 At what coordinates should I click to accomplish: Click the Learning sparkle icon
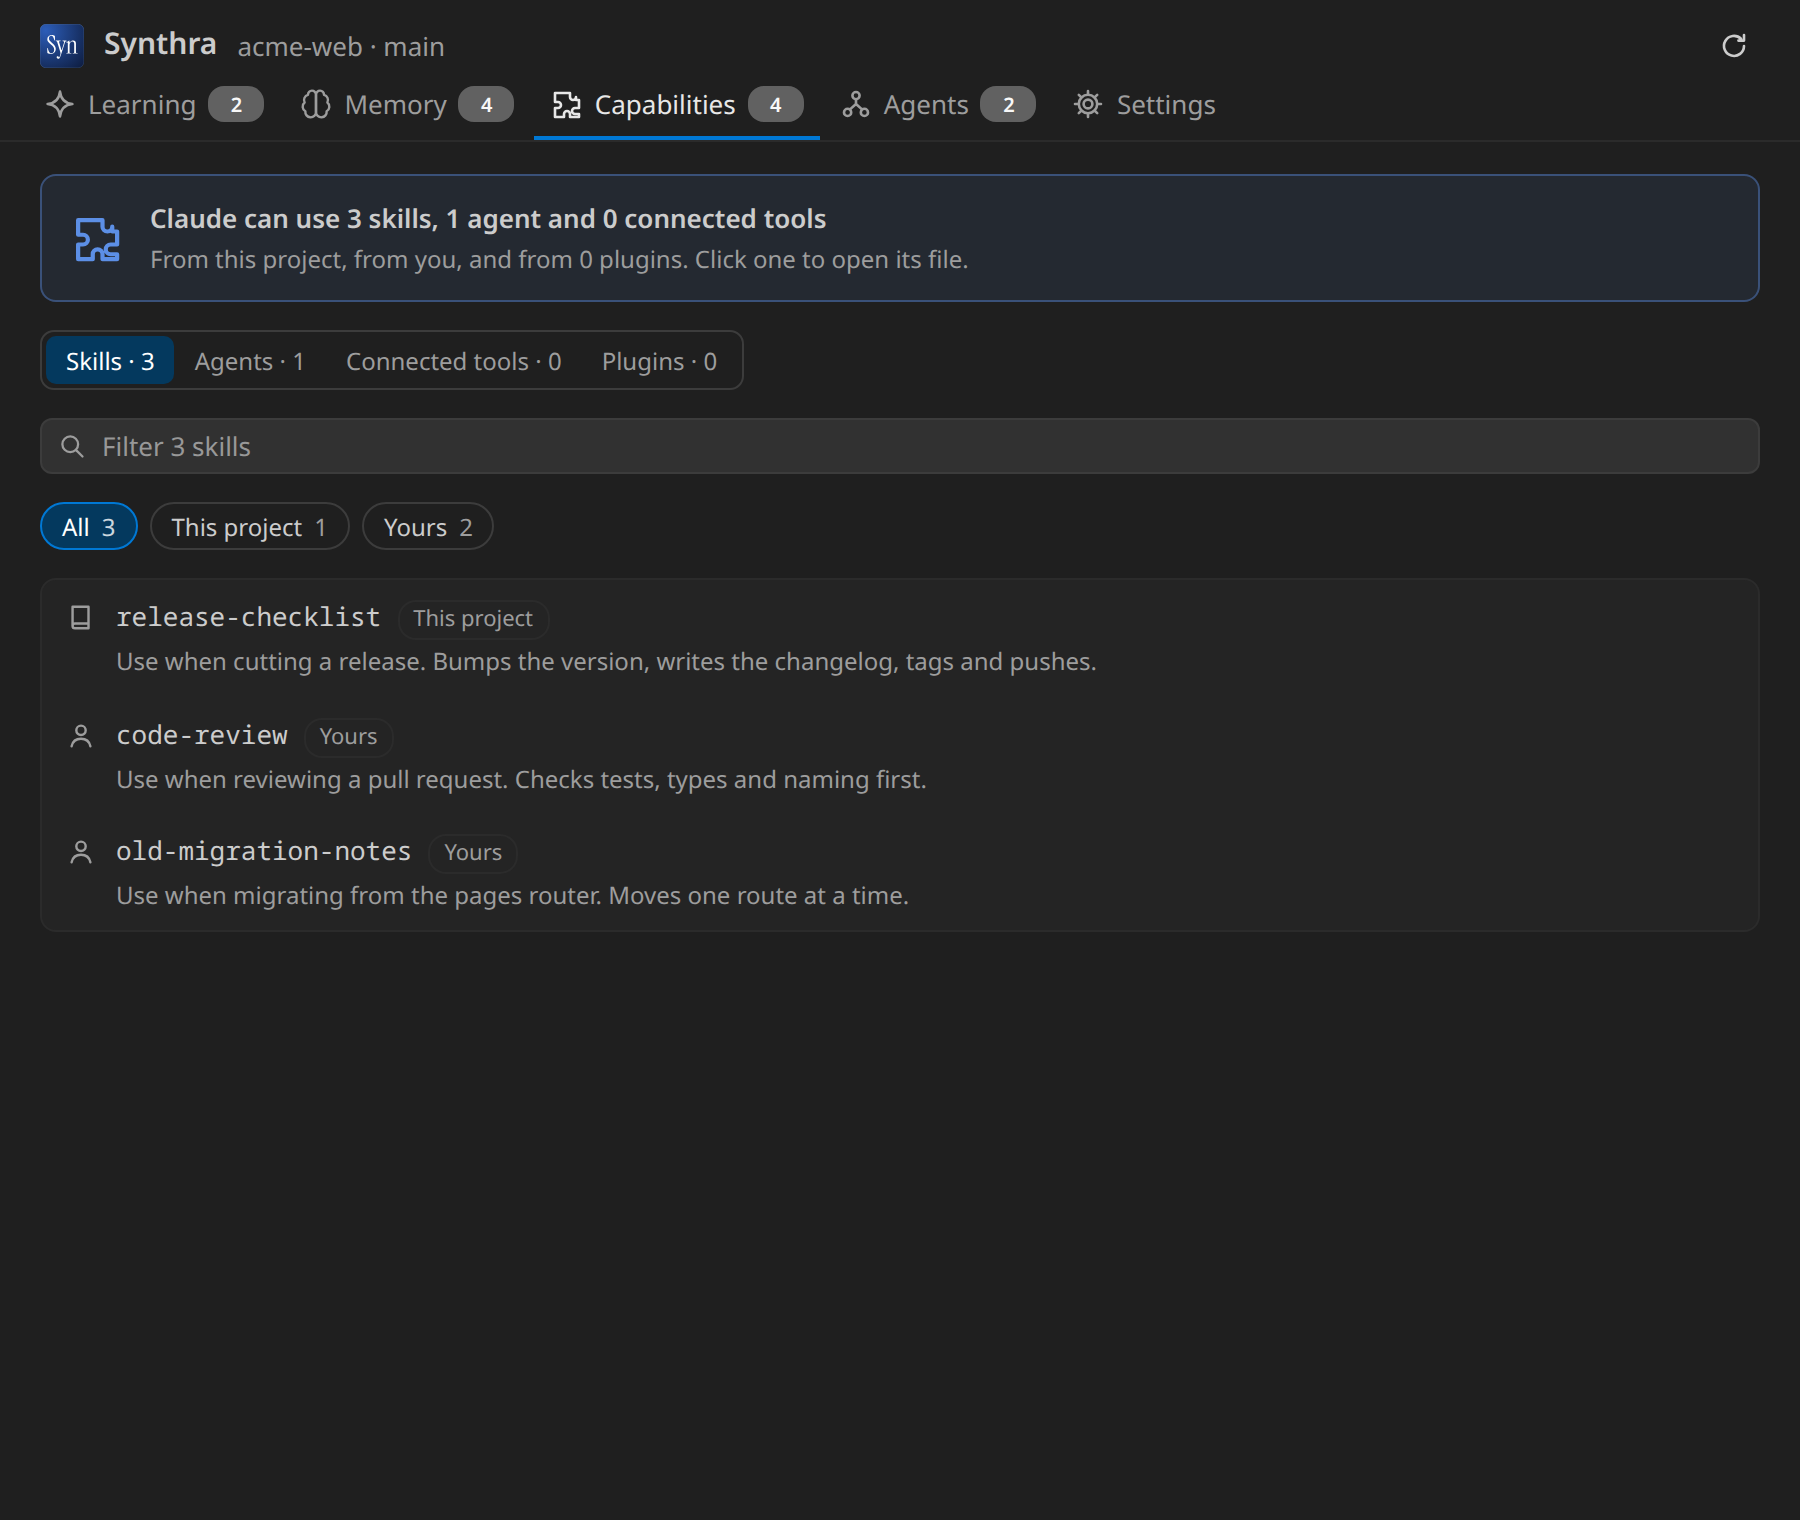click(x=60, y=104)
